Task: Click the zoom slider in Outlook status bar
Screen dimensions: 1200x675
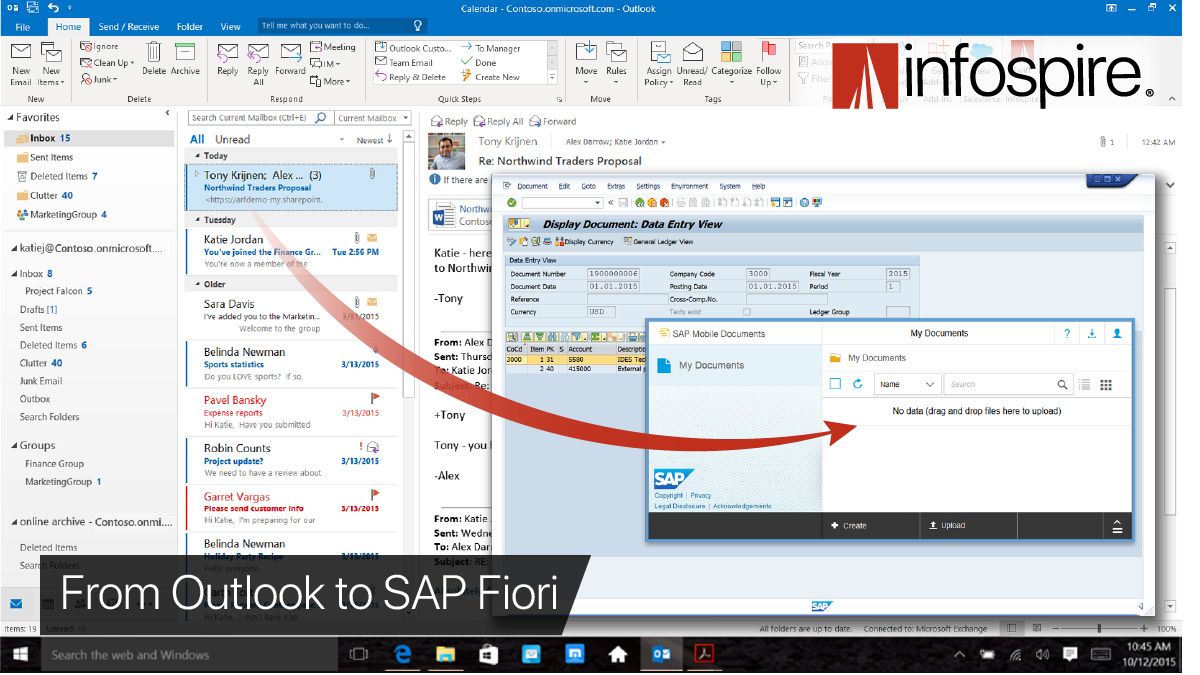Action: 1098,629
